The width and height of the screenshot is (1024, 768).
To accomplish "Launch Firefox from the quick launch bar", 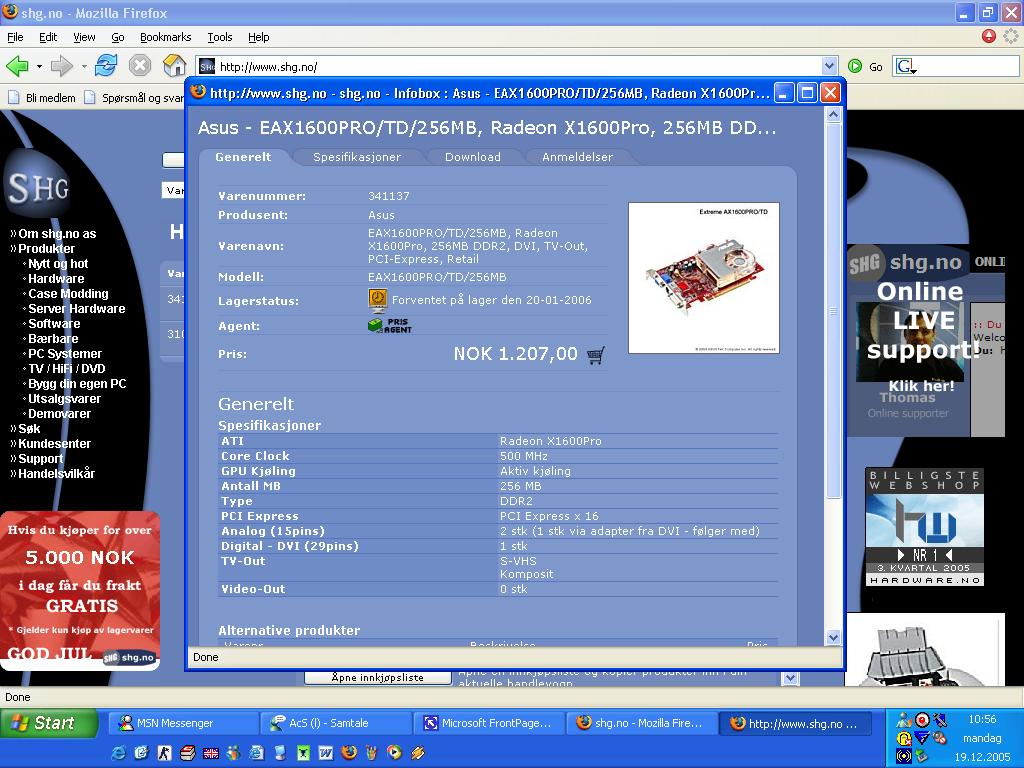I will pyautogui.click(x=349, y=752).
